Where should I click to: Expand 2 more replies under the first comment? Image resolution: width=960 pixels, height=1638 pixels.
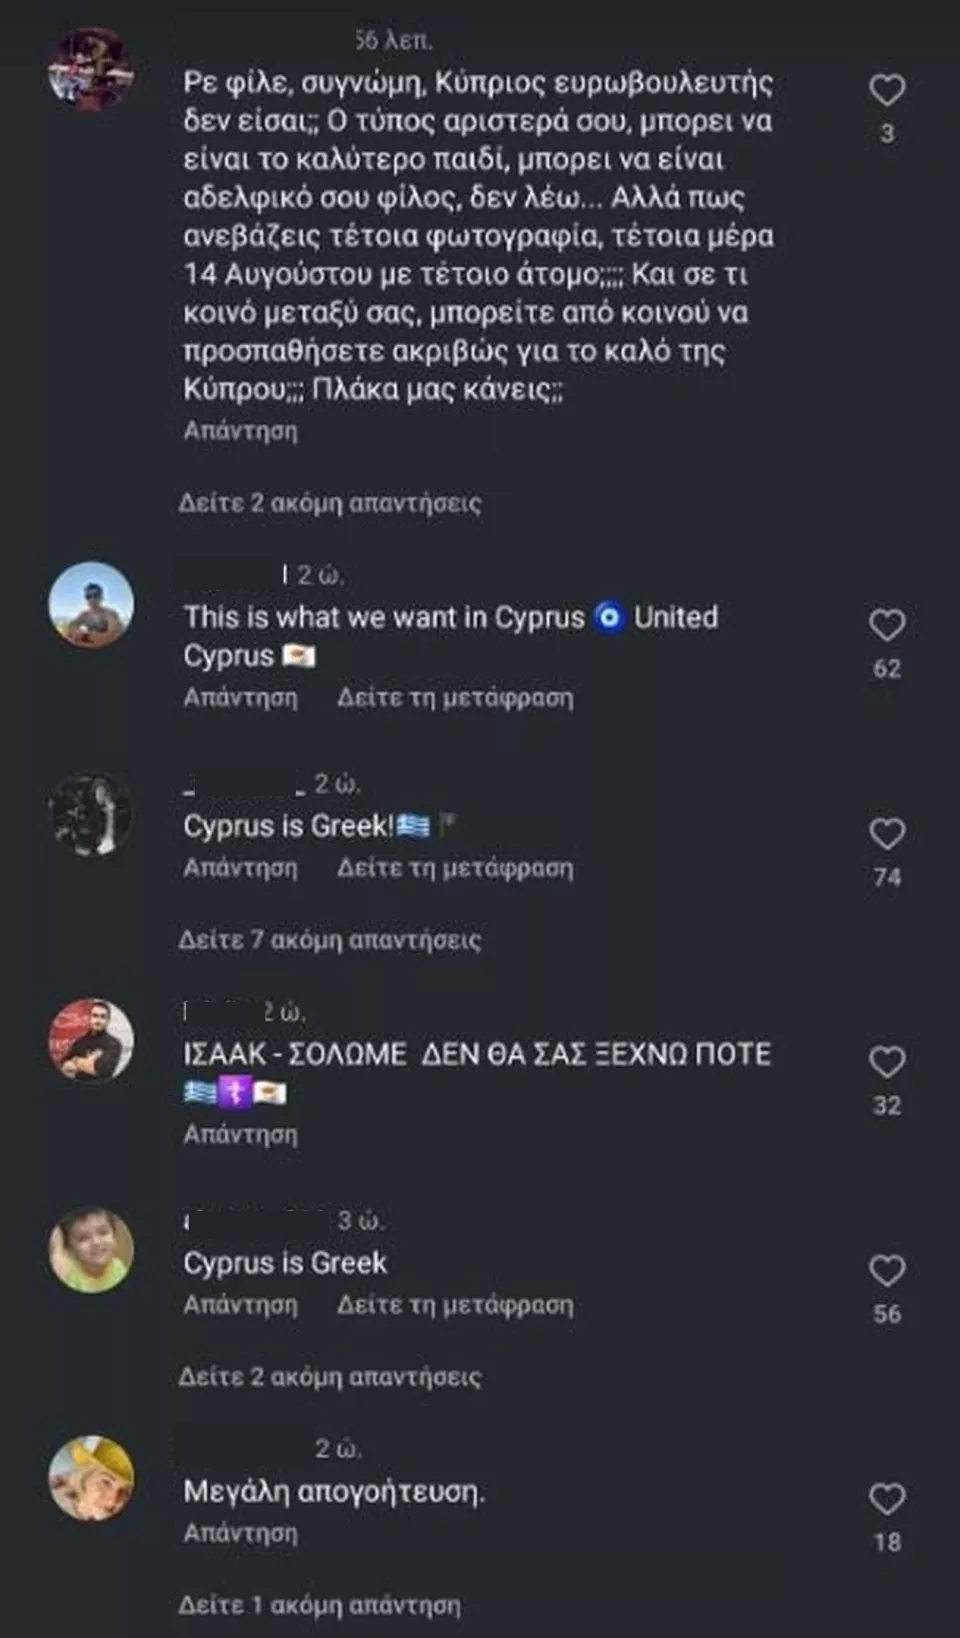point(329,502)
